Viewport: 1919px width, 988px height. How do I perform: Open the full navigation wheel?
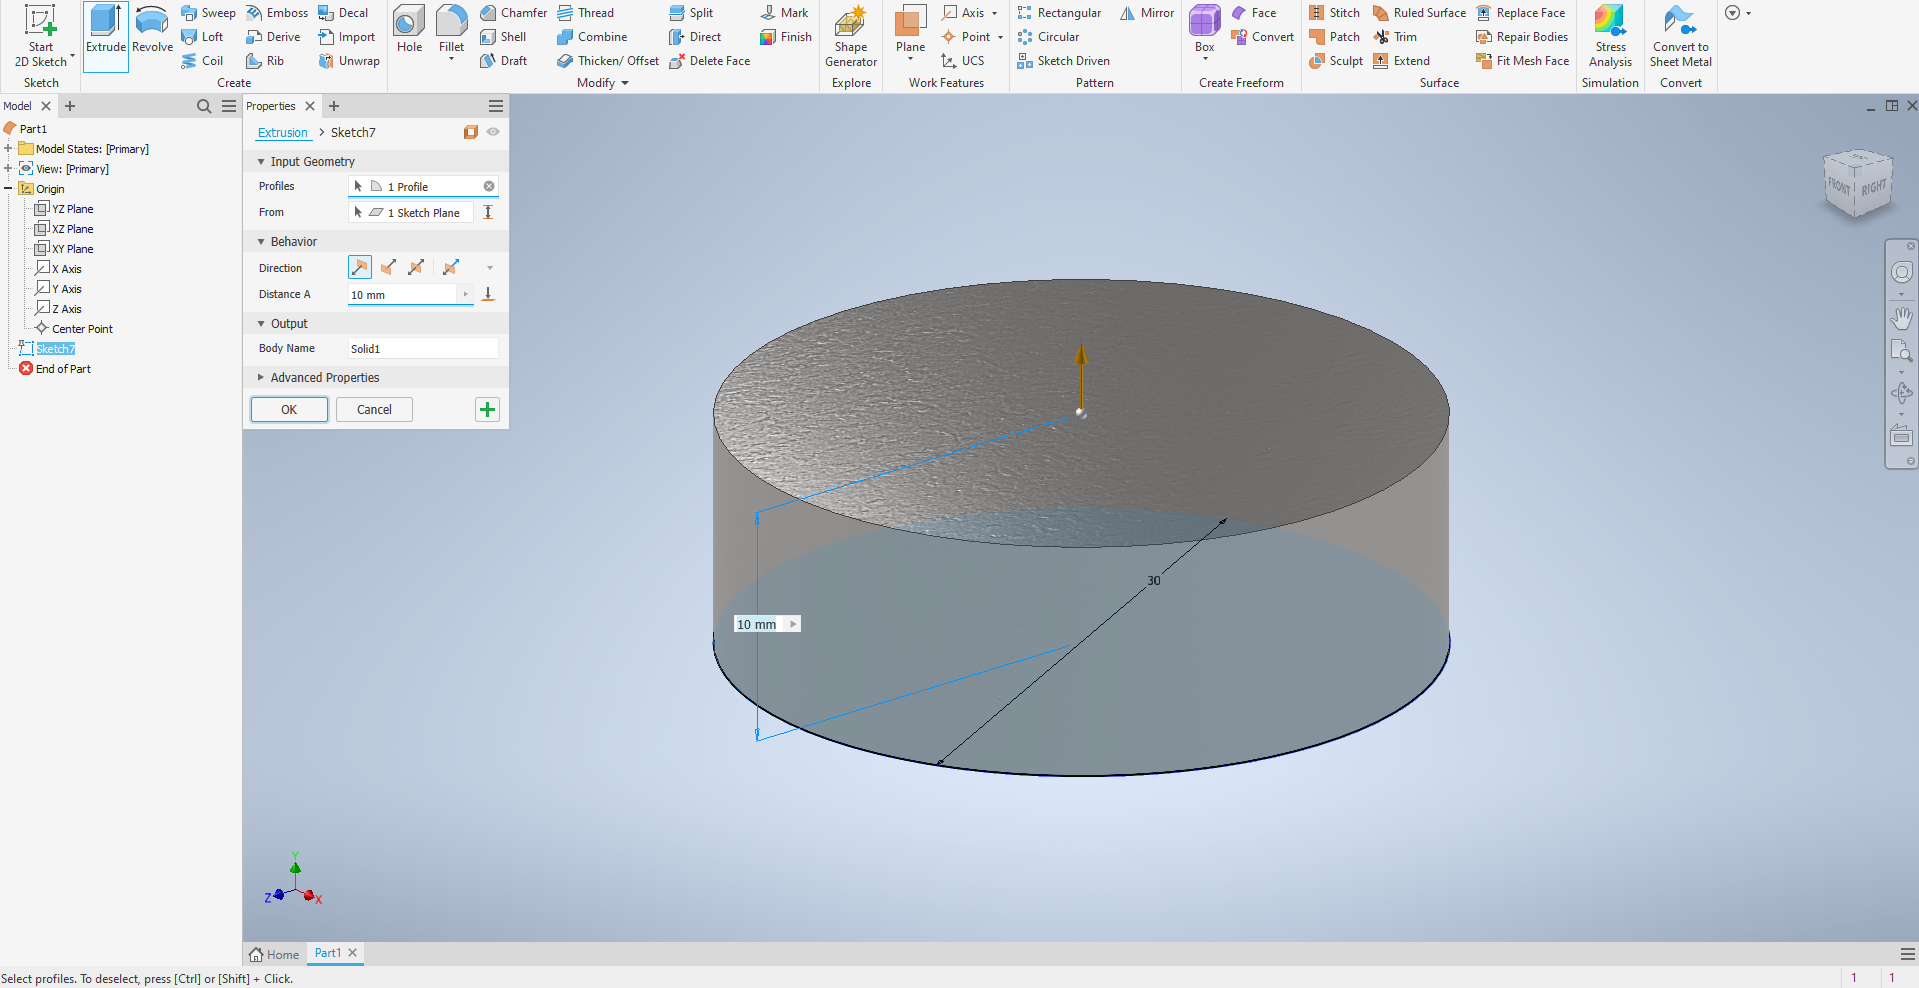1901,272
